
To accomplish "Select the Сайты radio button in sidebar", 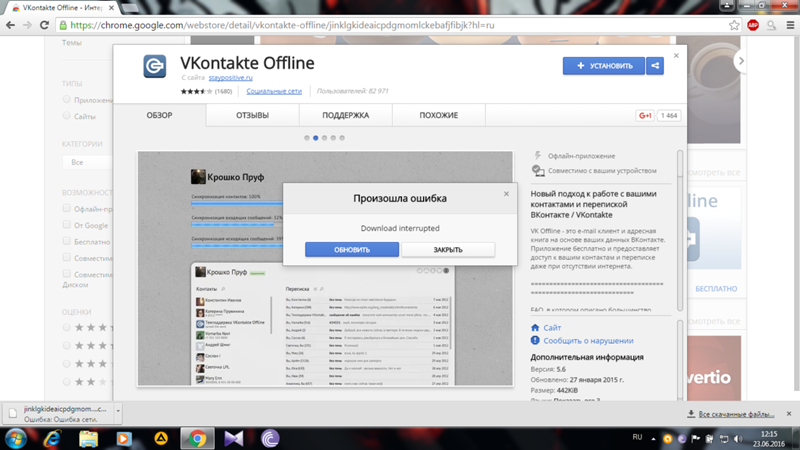I will (66, 116).
